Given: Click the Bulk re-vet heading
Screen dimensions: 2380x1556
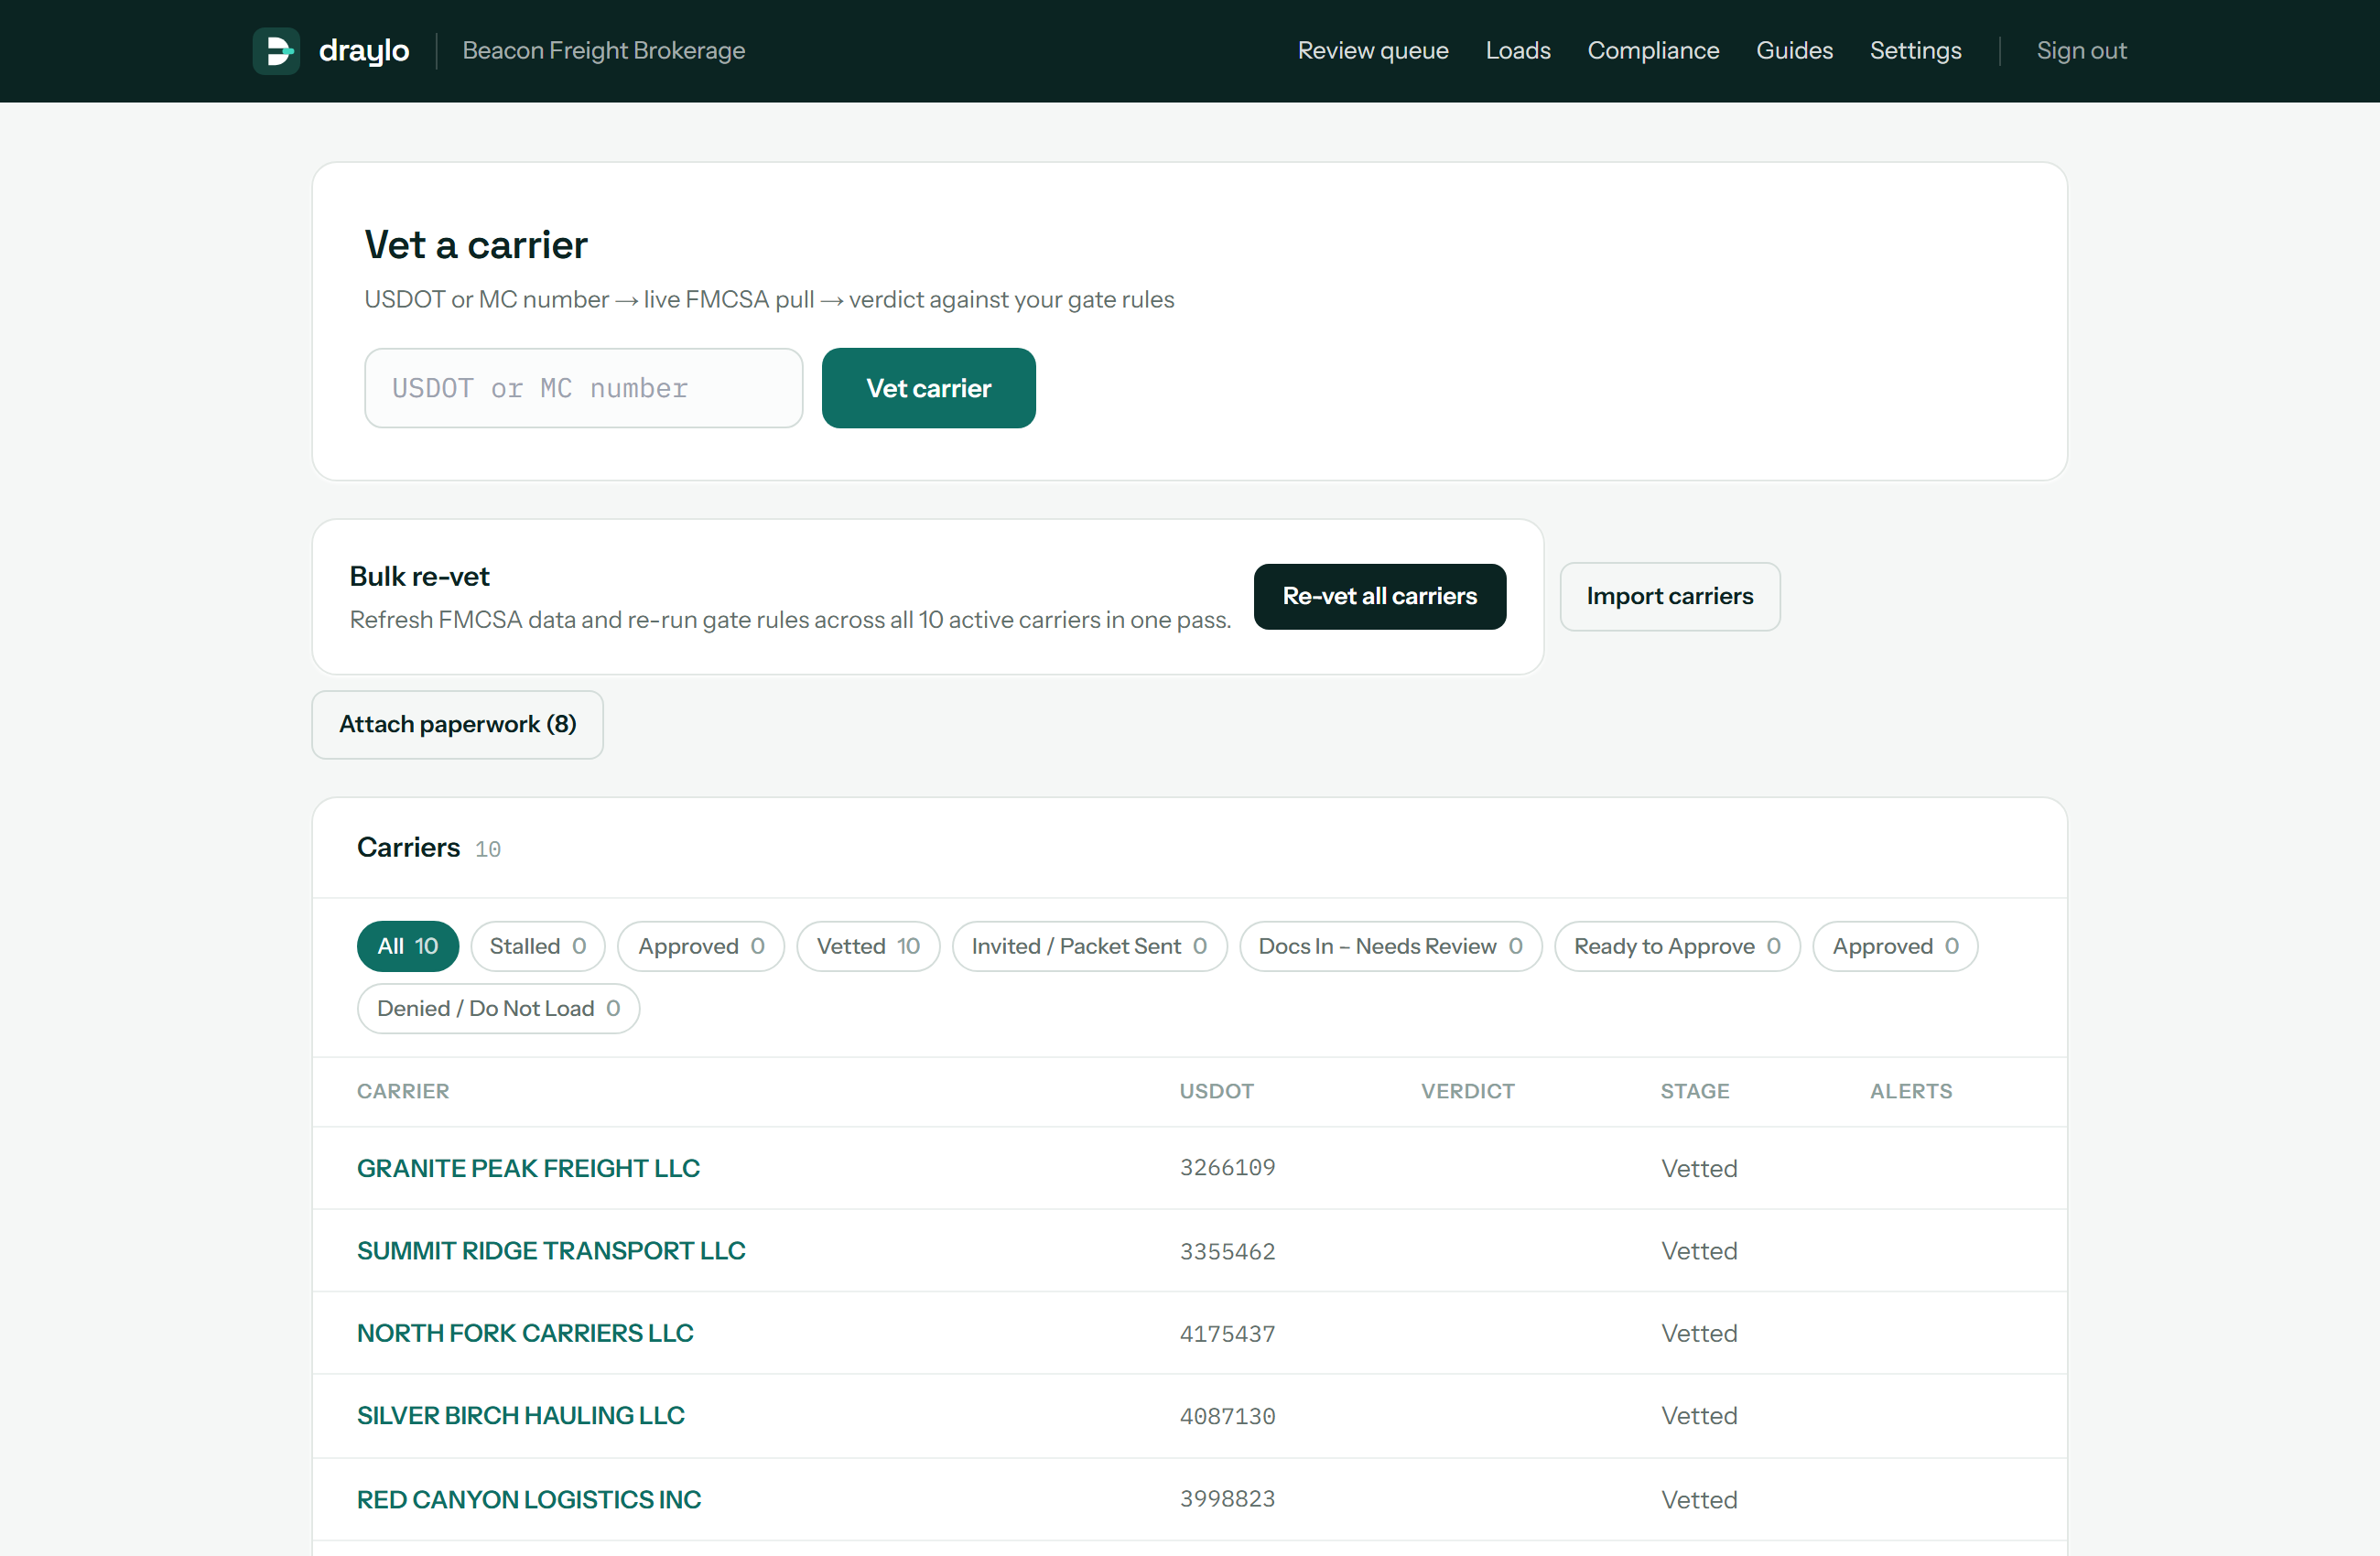Looking at the screenshot, I should [419, 576].
